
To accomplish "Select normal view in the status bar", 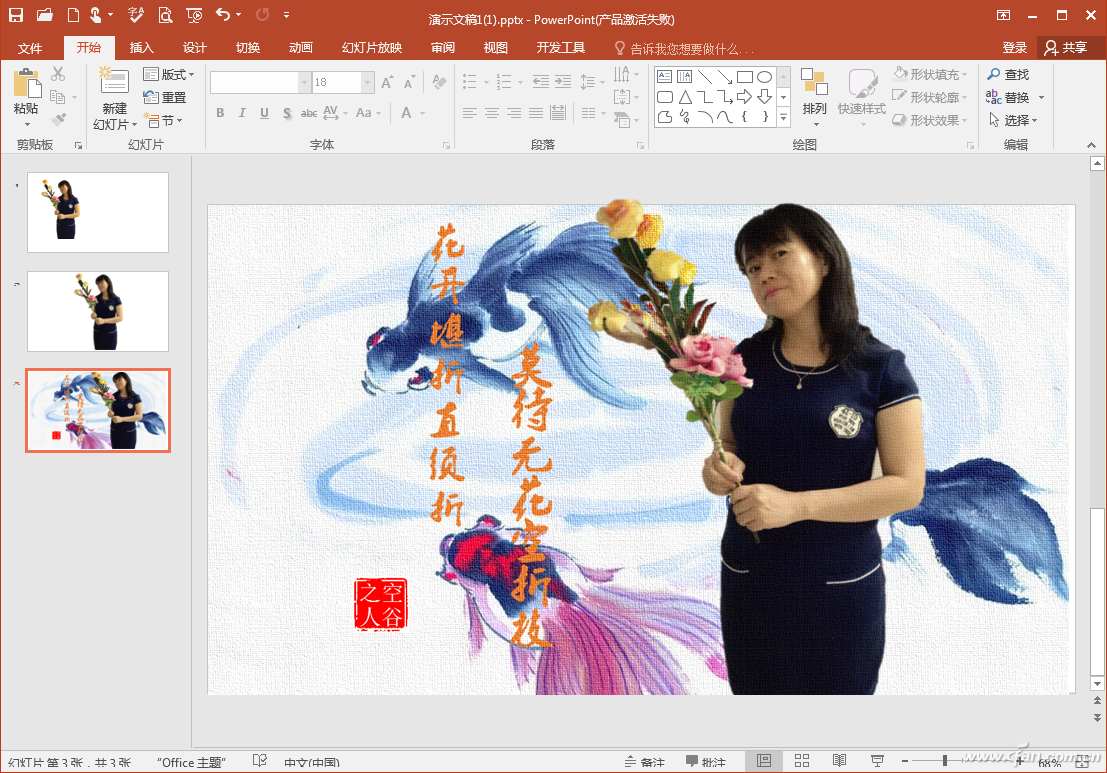I will (764, 761).
